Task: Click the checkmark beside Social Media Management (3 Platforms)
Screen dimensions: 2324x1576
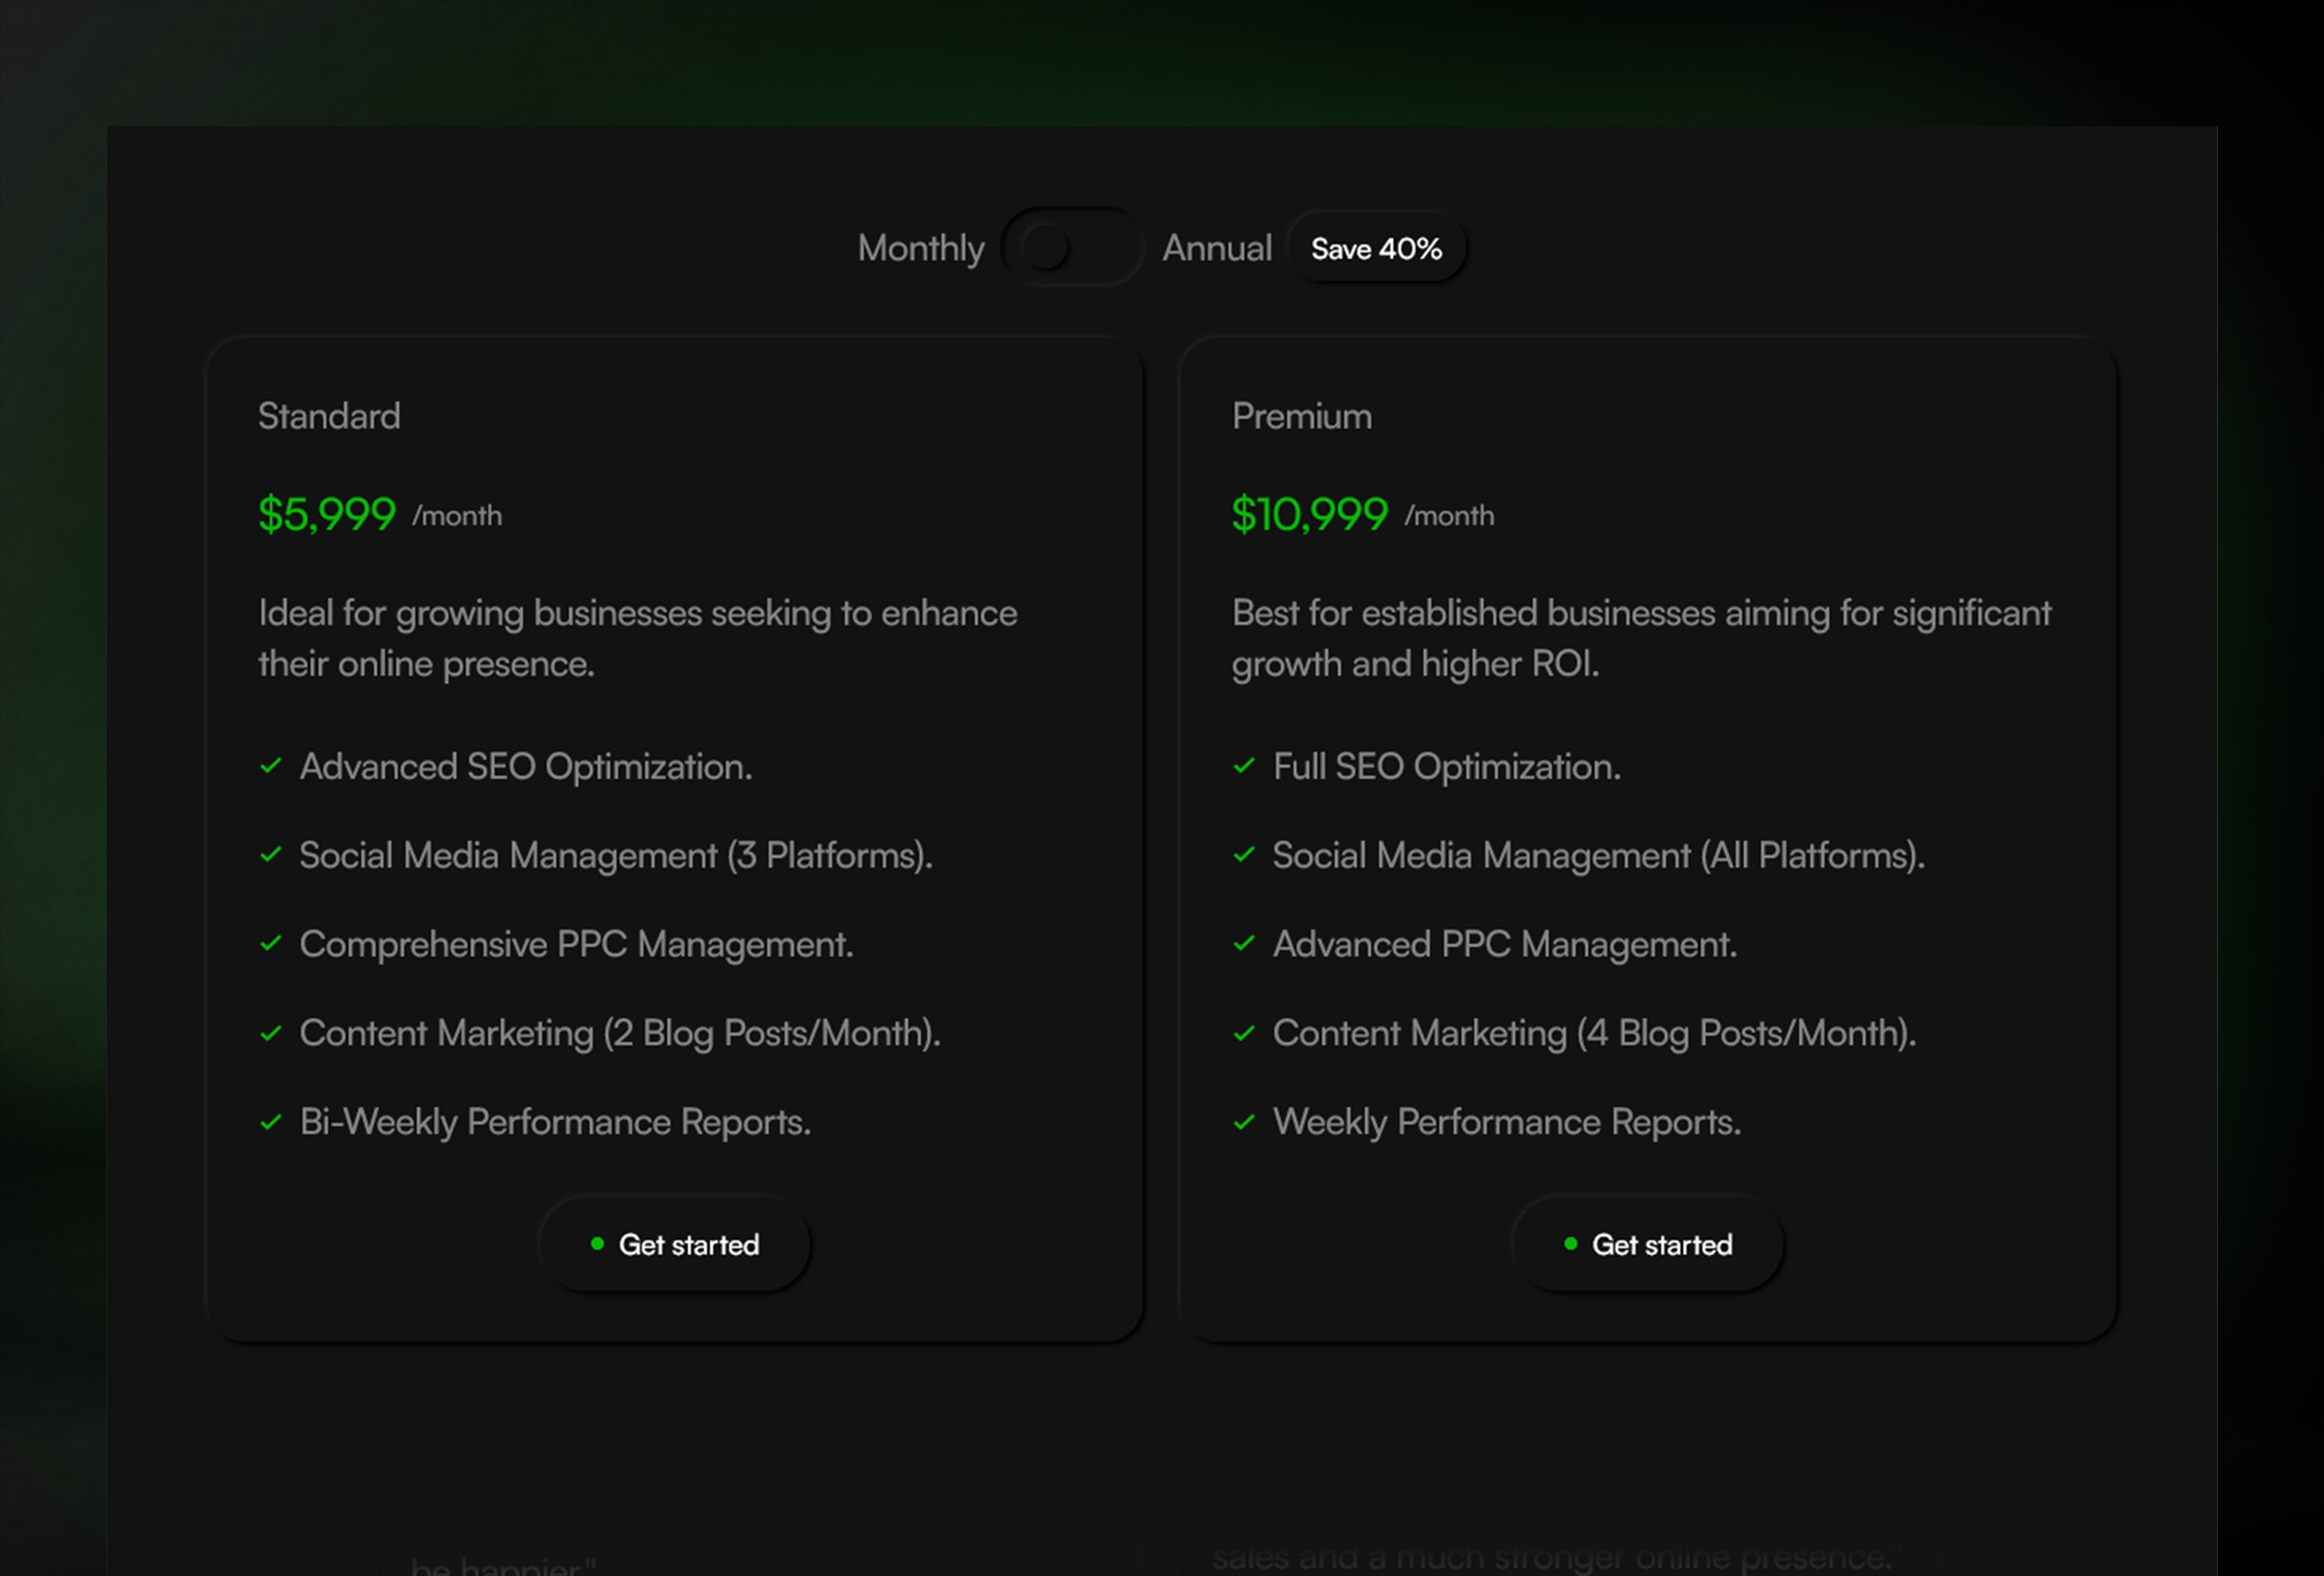Action: [x=270, y=855]
